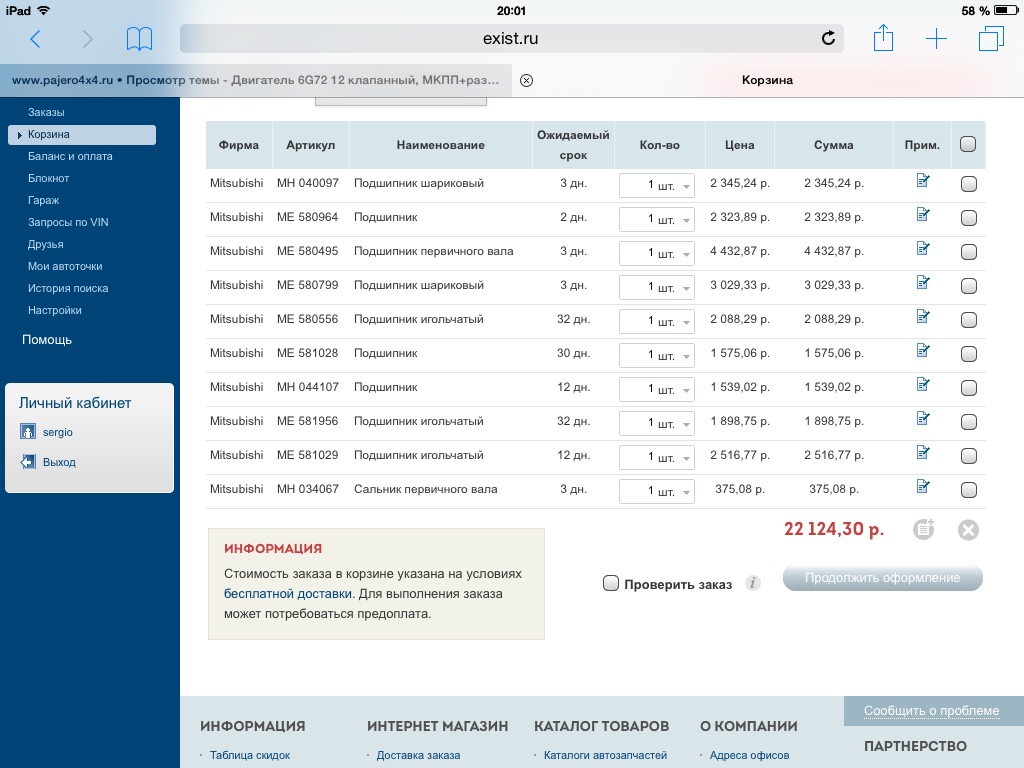Image resolution: width=1024 pixels, height=768 pixels.
Task: Click the info icon beside Проверить заказ
Action: (753, 583)
